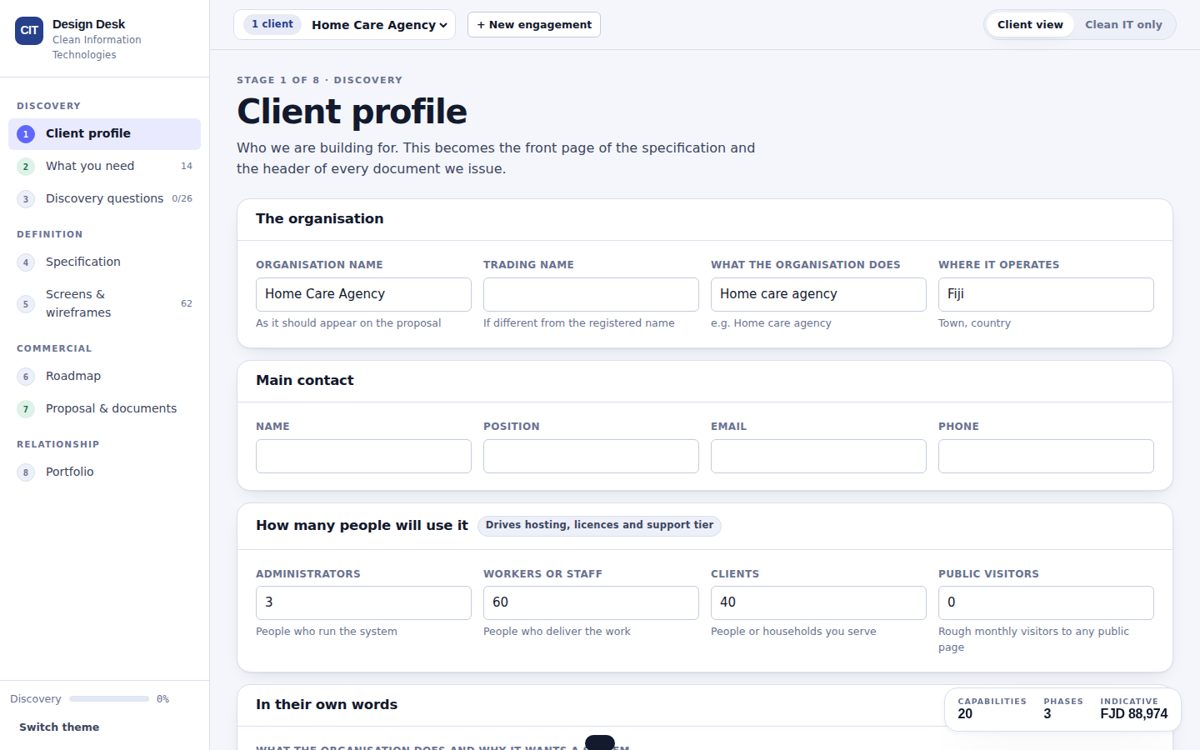1200x750 pixels.
Task: Click the Switch theme button
Action: click(59, 727)
